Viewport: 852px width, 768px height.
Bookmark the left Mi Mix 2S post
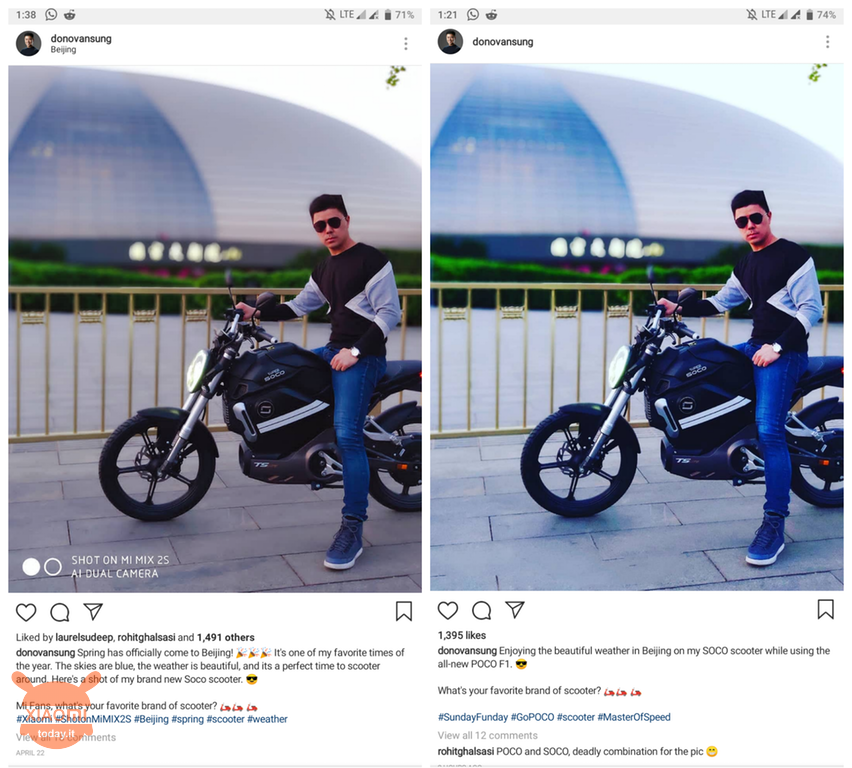pyautogui.click(x=404, y=611)
